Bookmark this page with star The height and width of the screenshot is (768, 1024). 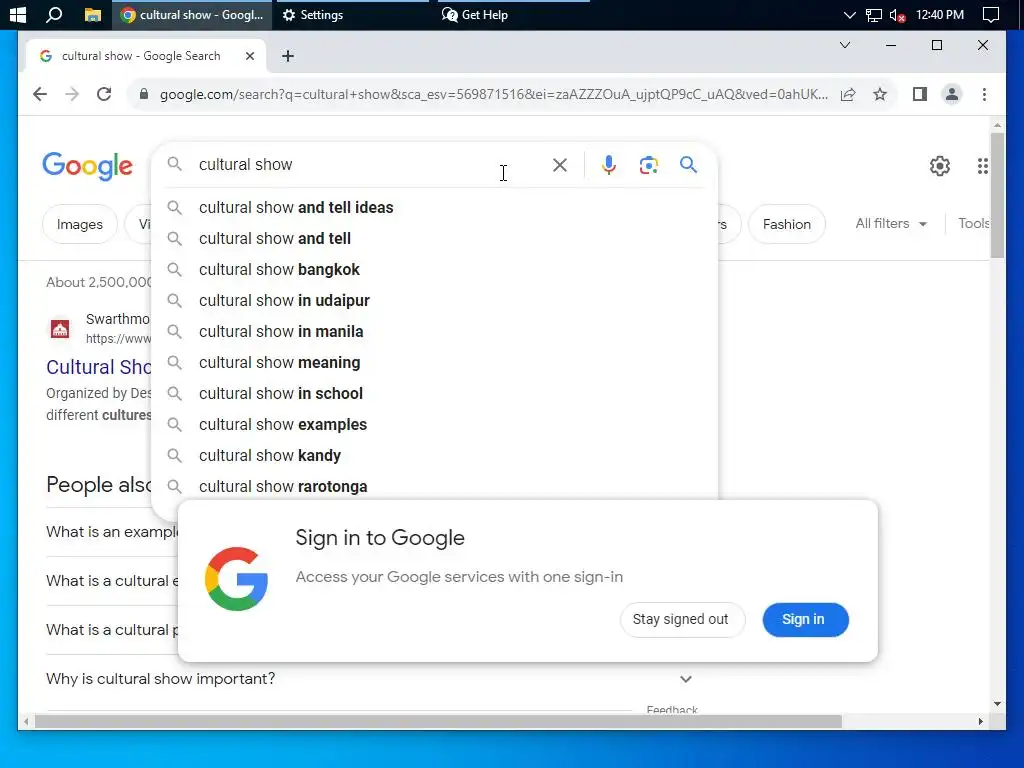pyautogui.click(x=880, y=94)
